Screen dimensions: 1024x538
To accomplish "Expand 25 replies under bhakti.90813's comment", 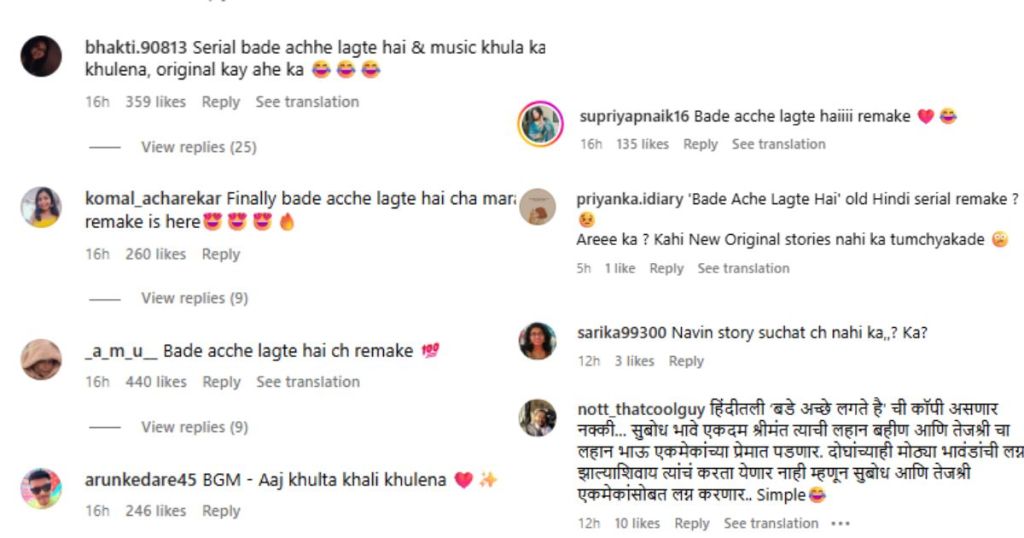I will point(199,147).
